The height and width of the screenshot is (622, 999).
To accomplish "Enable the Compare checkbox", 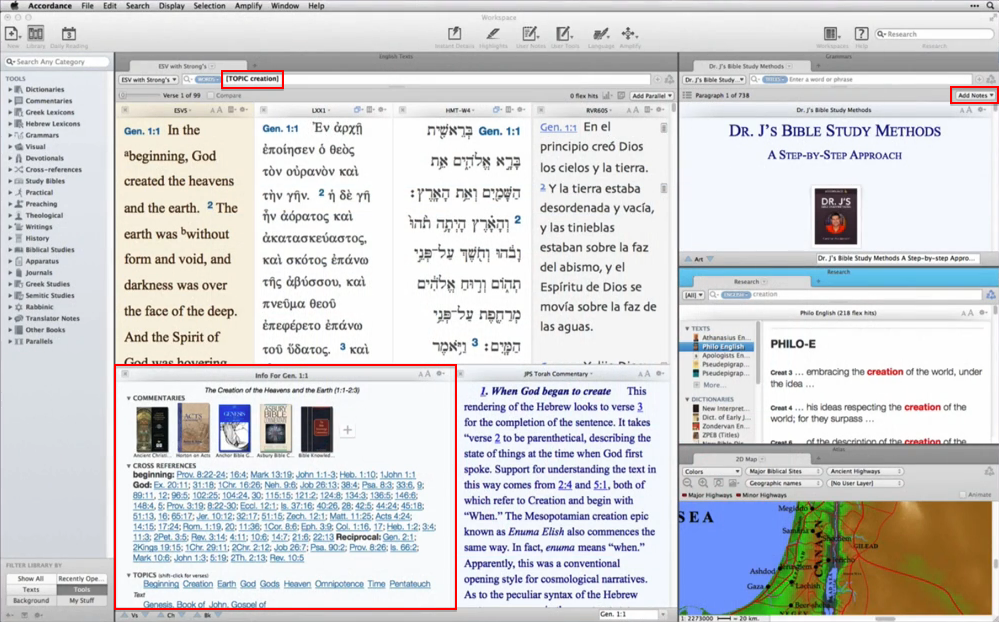I will click(213, 96).
